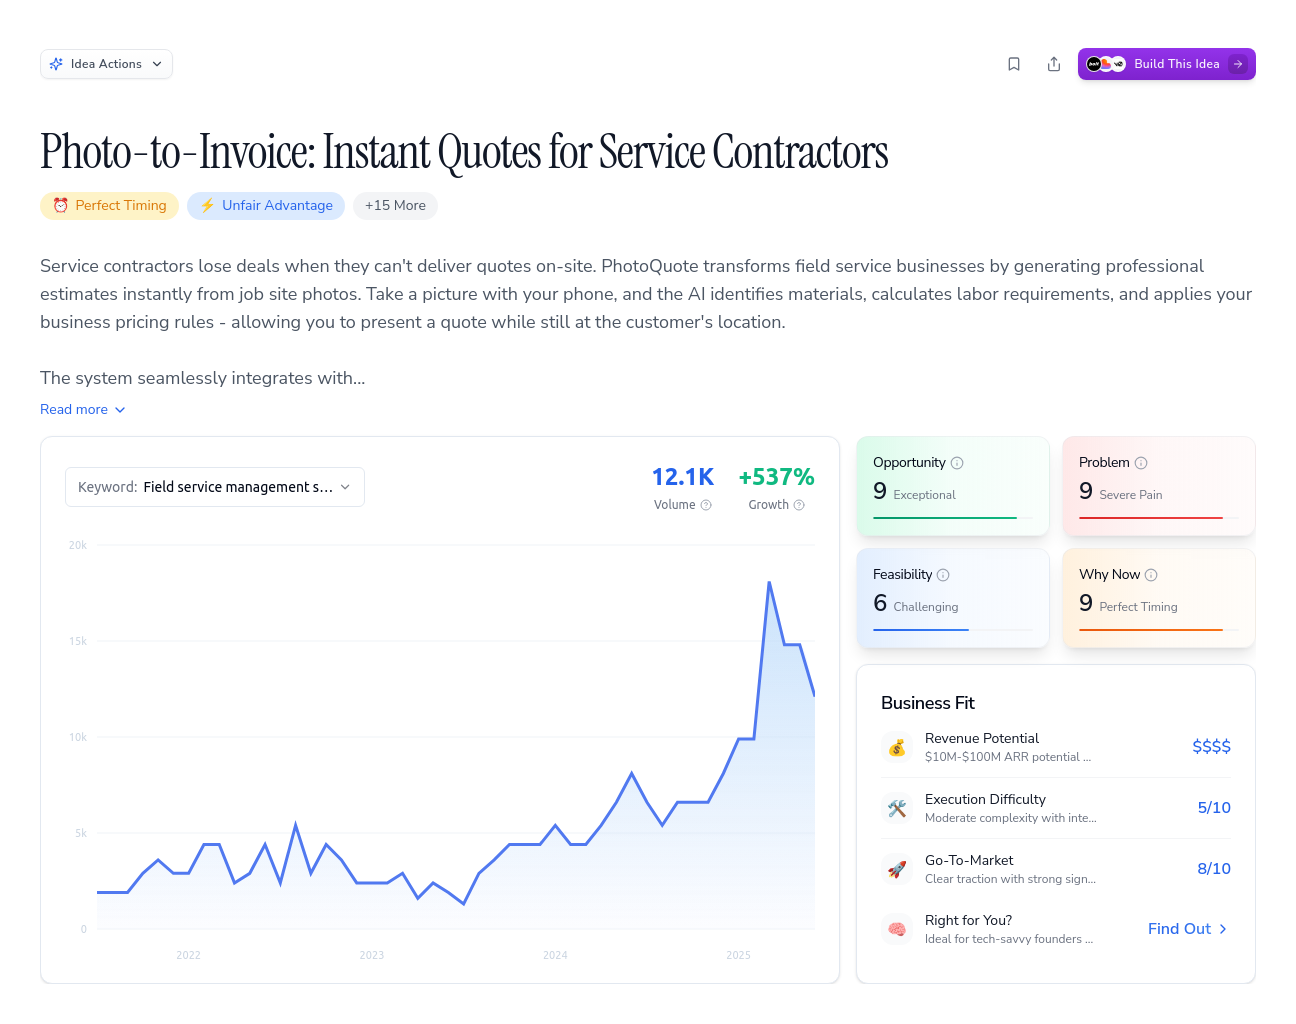Click the rocket icon for Go-To-Market
Screen dimensions: 1296x1024
coord(897,869)
